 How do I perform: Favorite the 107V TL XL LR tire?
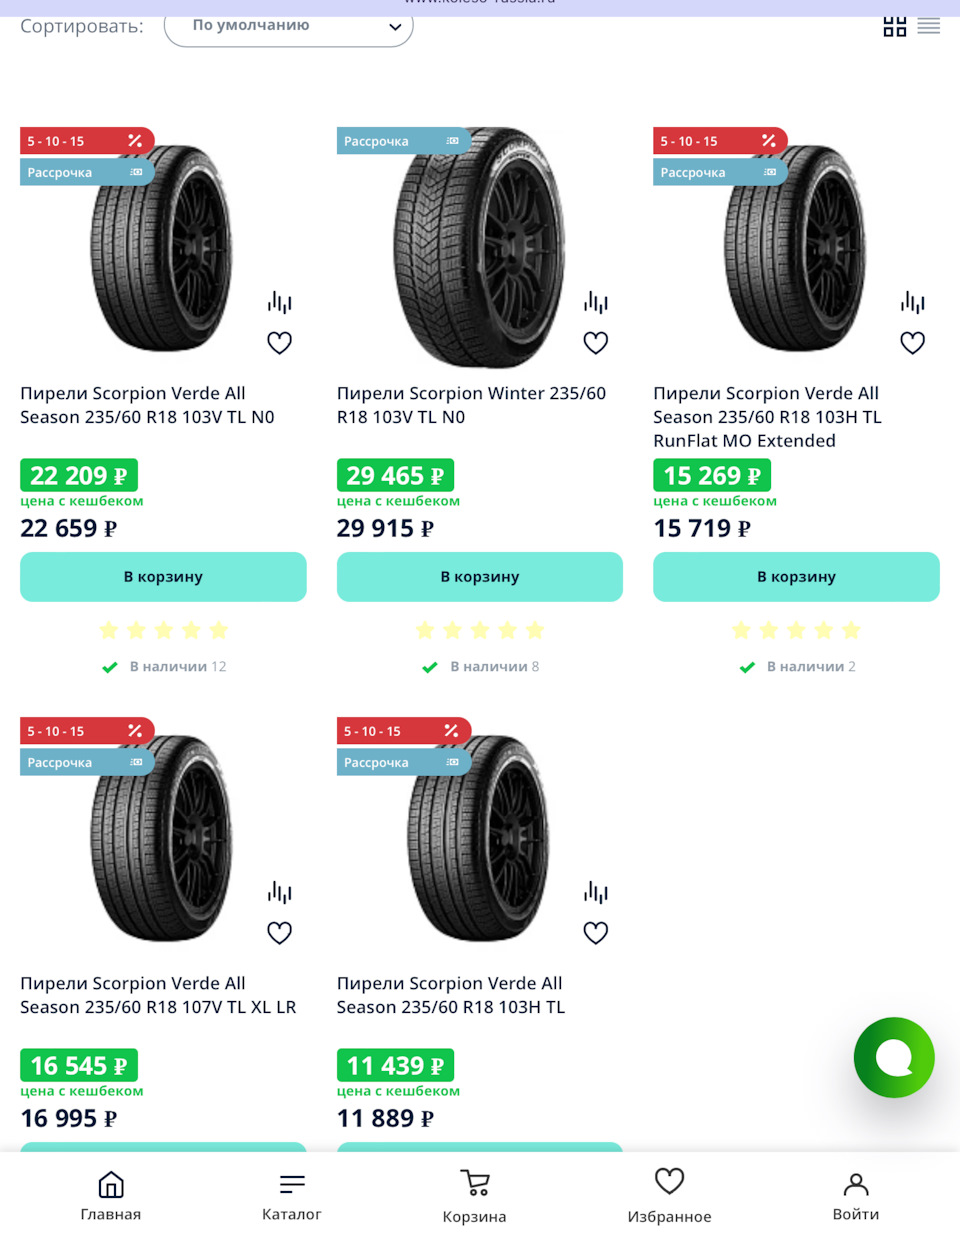[279, 933]
